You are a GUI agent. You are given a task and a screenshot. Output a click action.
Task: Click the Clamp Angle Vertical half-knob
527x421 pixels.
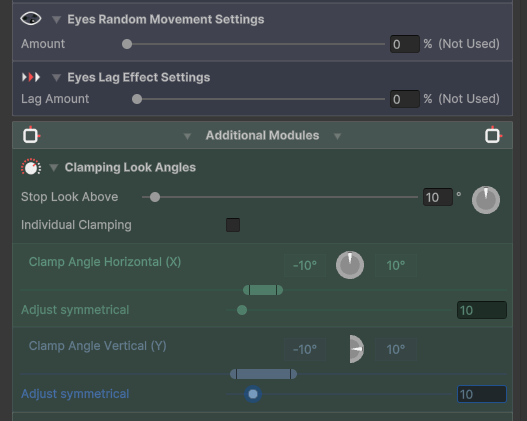pyautogui.click(x=357, y=349)
